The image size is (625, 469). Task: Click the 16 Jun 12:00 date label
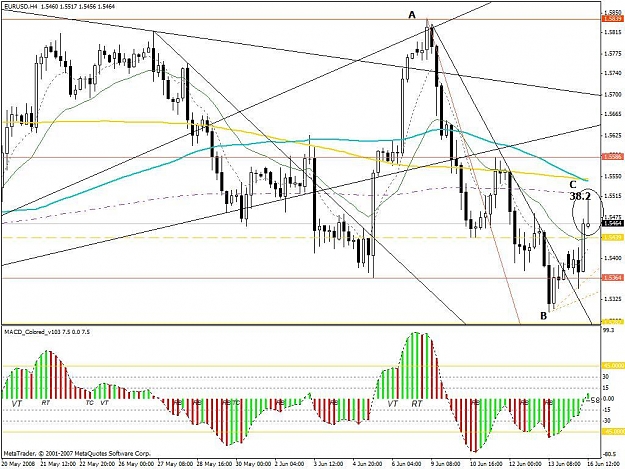(x=603, y=464)
